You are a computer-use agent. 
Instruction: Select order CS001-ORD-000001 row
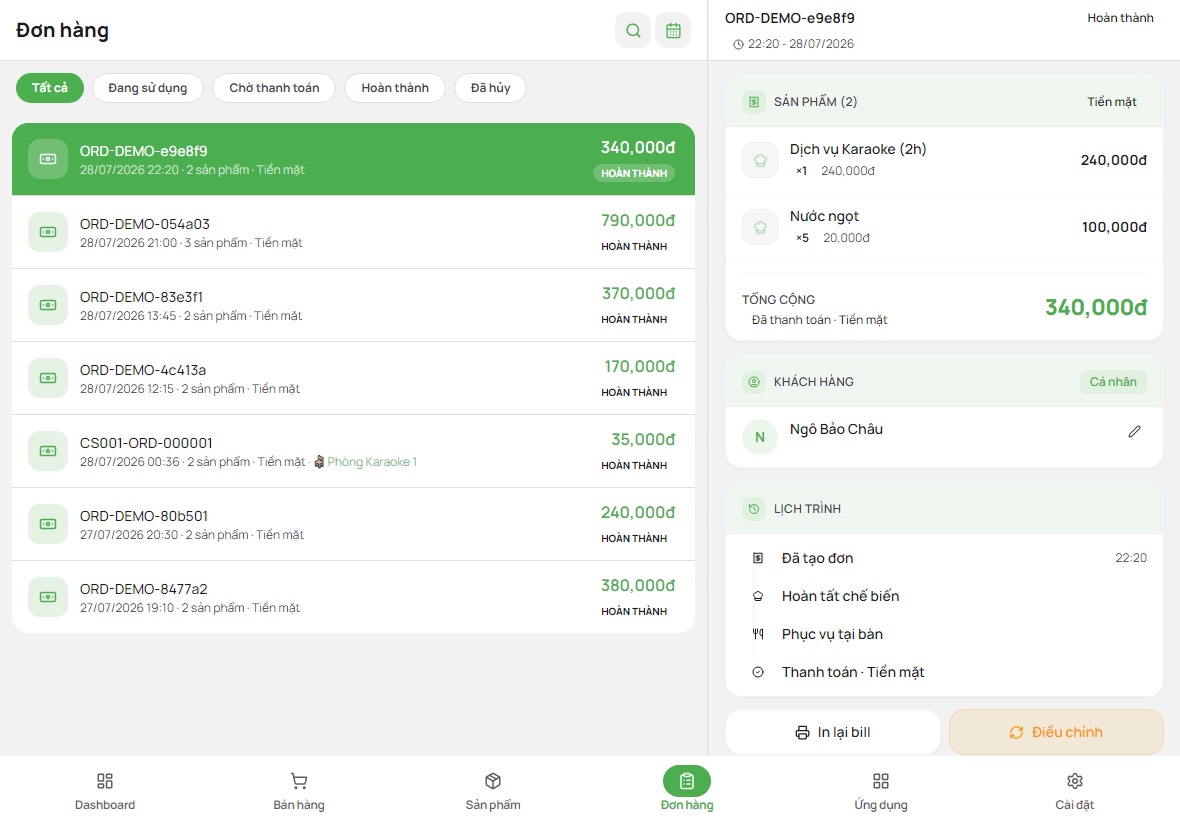(x=353, y=451)
